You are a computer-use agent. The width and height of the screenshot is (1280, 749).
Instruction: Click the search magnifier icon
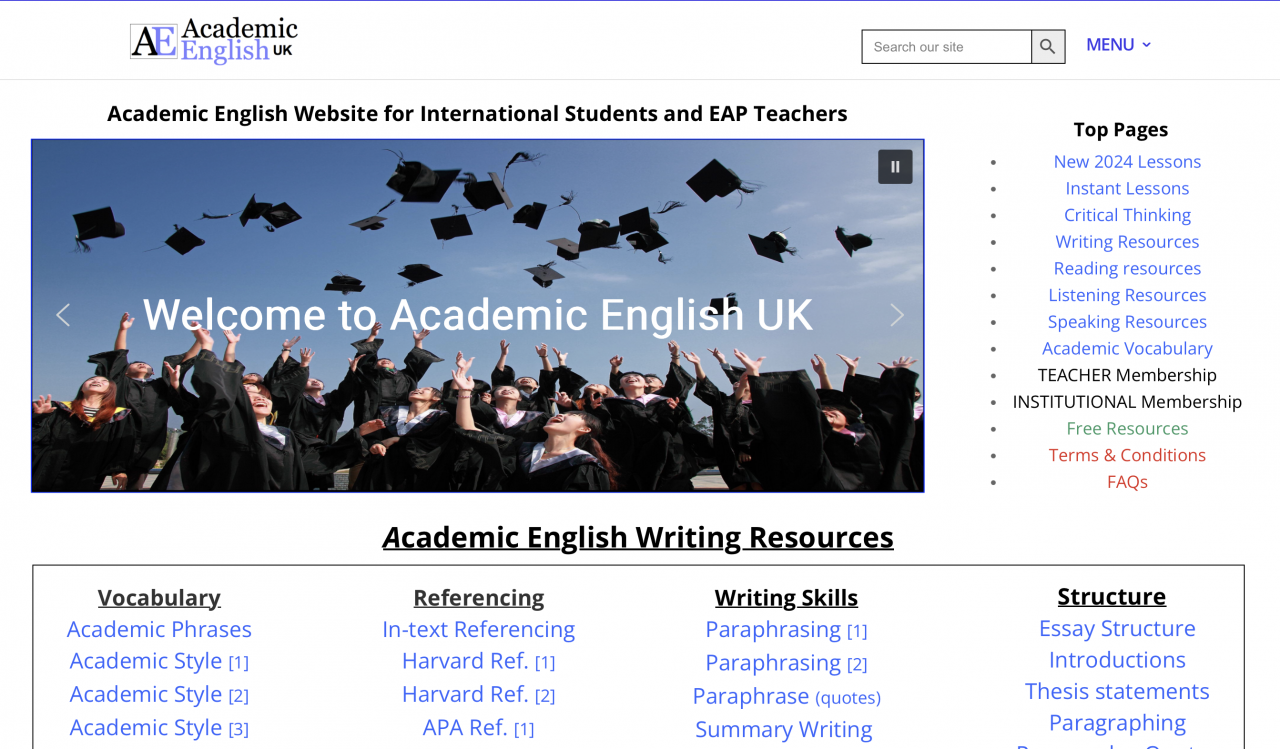(1046, 46)
